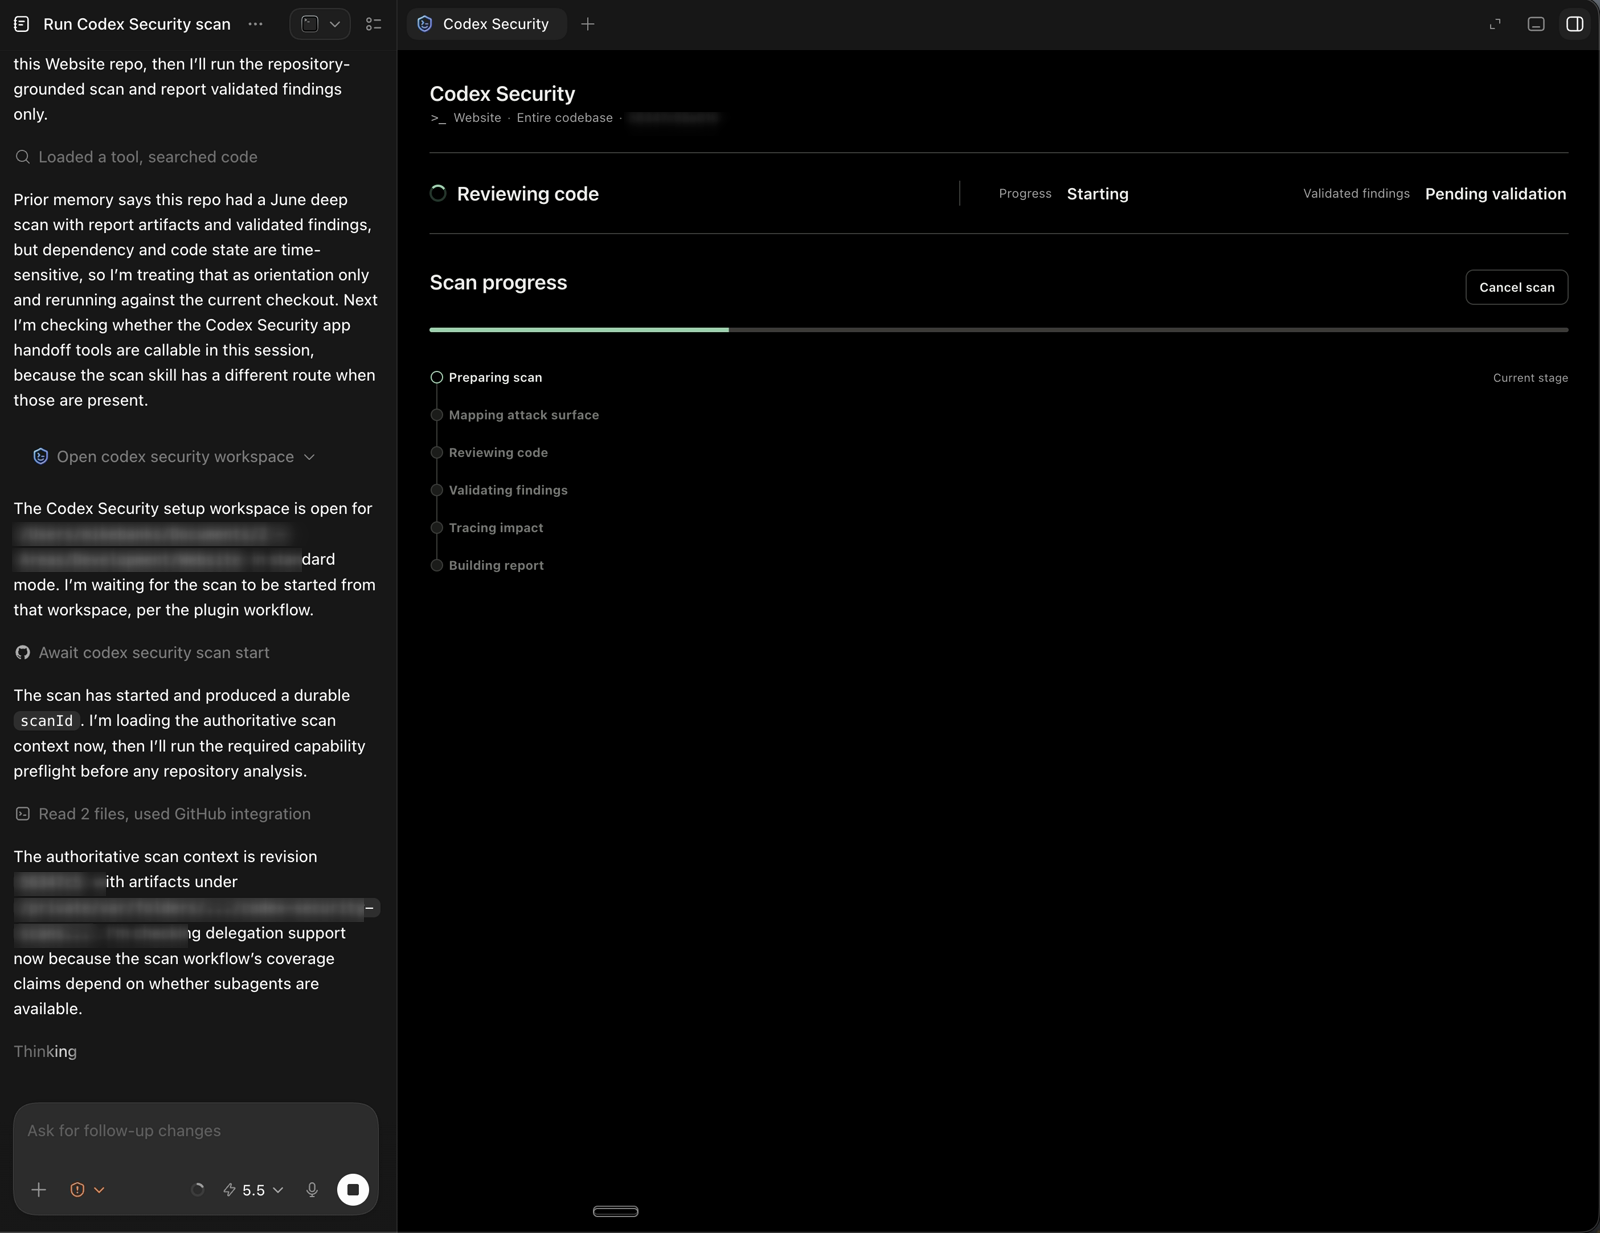The width and height of the screenshot is (1600, 1233).
Task: Click the thread document icon beside the title
Action: coord(21,24)
